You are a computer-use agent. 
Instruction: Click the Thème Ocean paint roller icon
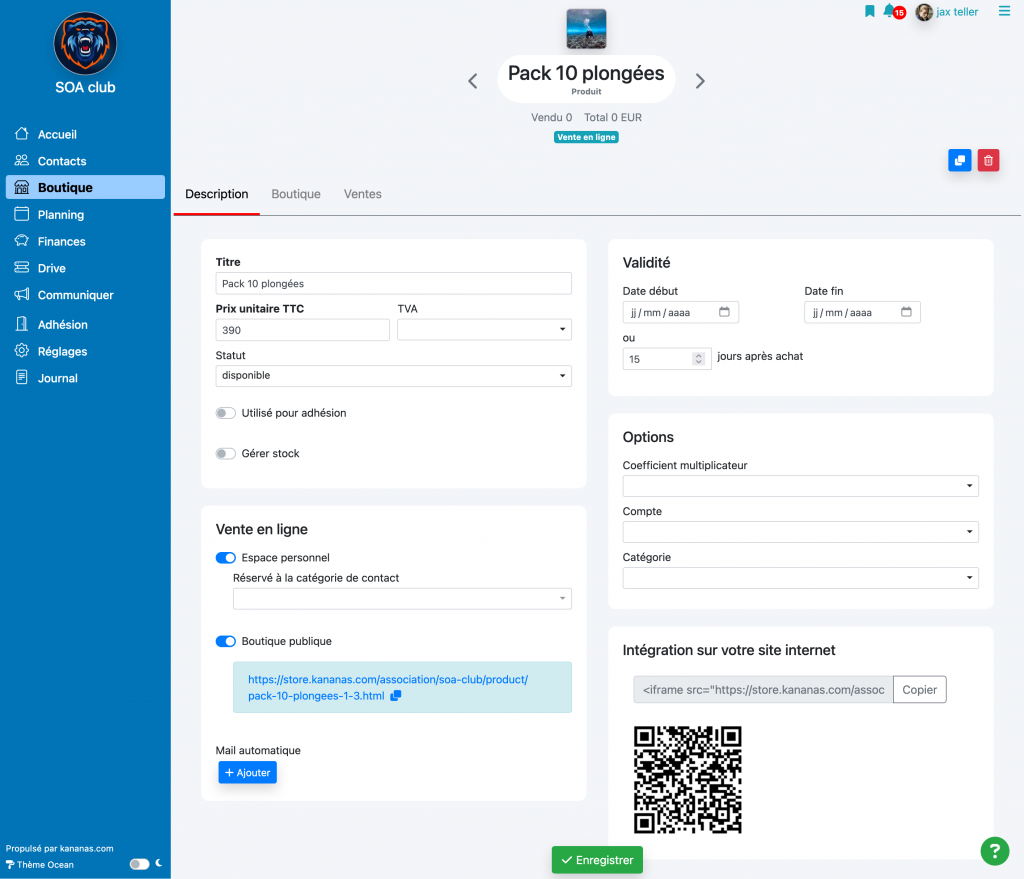tap(10, 865)
